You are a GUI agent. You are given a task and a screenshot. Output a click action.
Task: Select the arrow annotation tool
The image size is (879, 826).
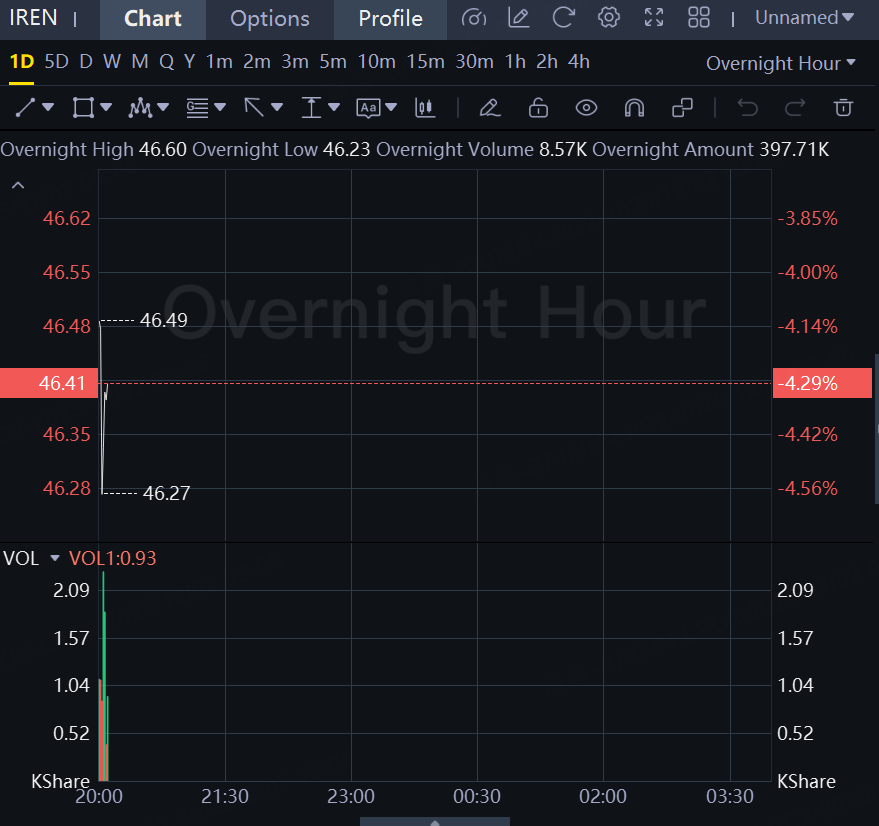point(254,107)
